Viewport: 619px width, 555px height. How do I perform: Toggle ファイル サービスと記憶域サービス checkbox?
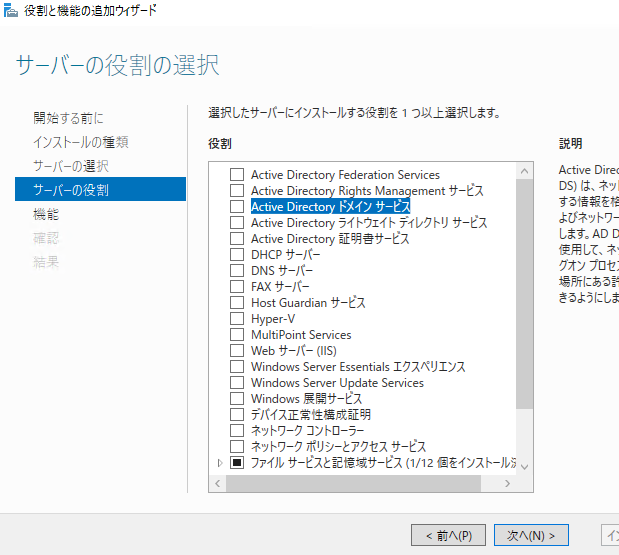tap(237, 463)
